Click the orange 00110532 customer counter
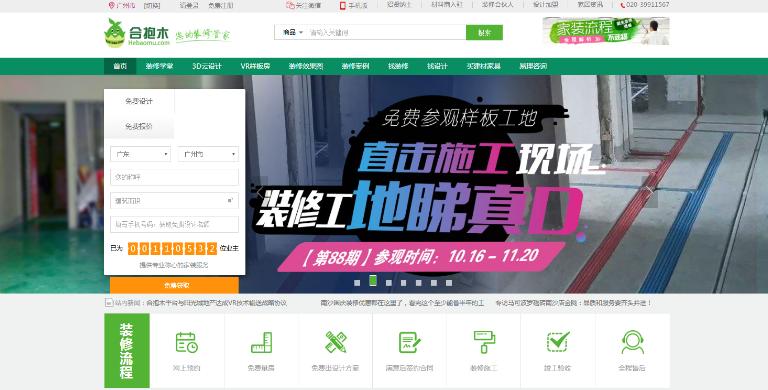This screenshot has width=768, height=390. coord(172,248)
